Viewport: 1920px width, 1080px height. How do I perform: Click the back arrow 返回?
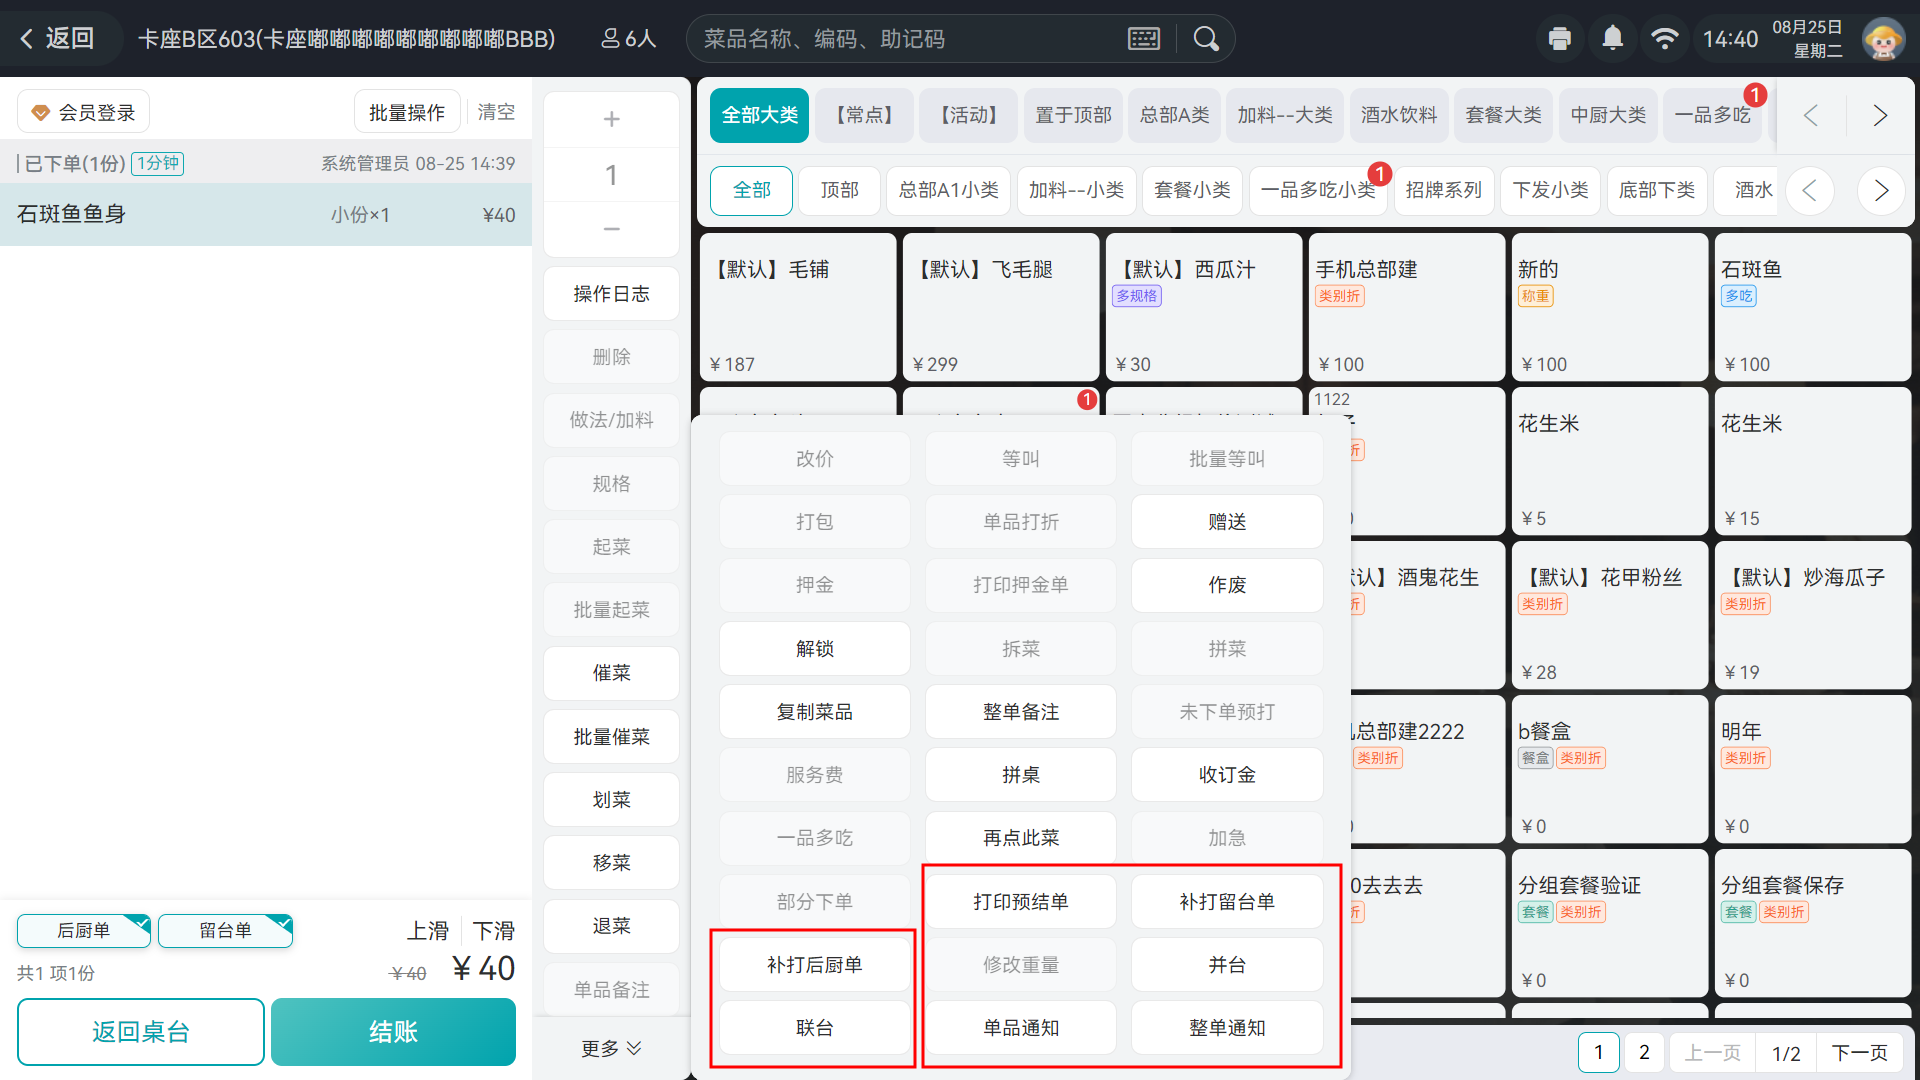(x=57, y=38)
